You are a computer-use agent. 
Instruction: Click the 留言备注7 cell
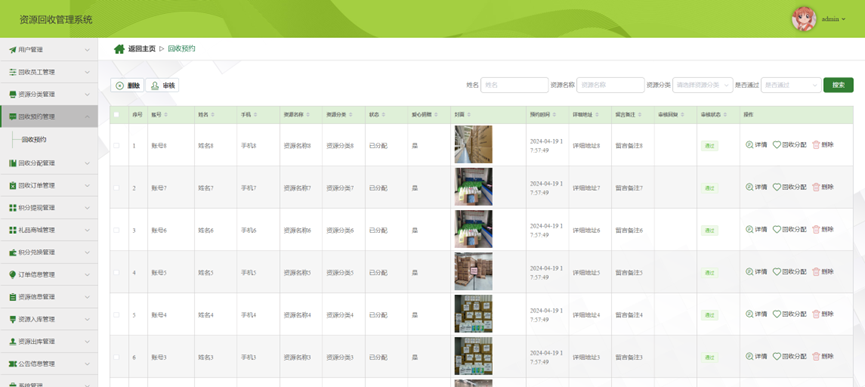629,188
